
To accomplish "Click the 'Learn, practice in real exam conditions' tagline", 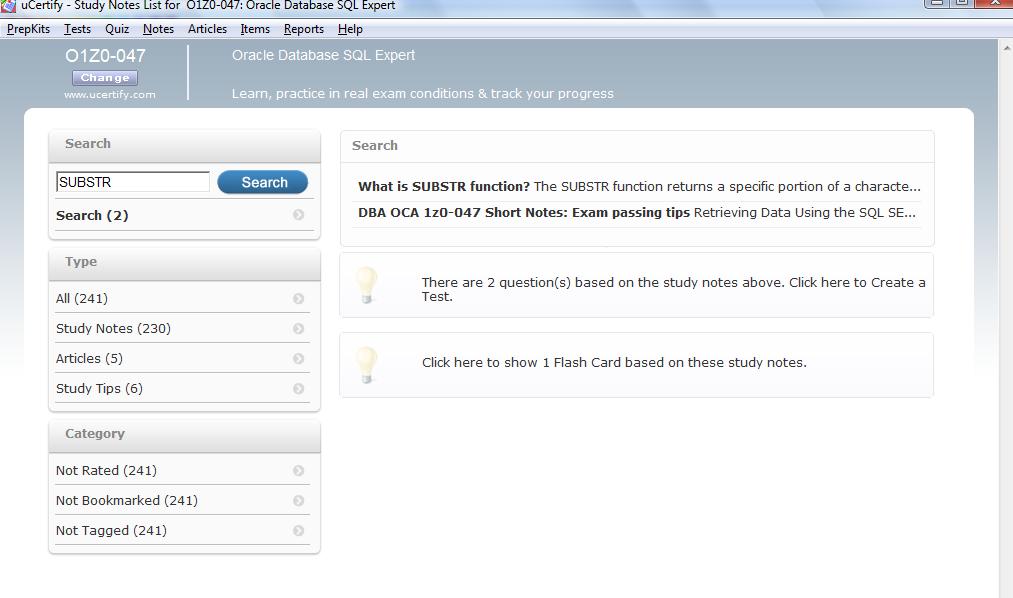I will tap(423, 94).
